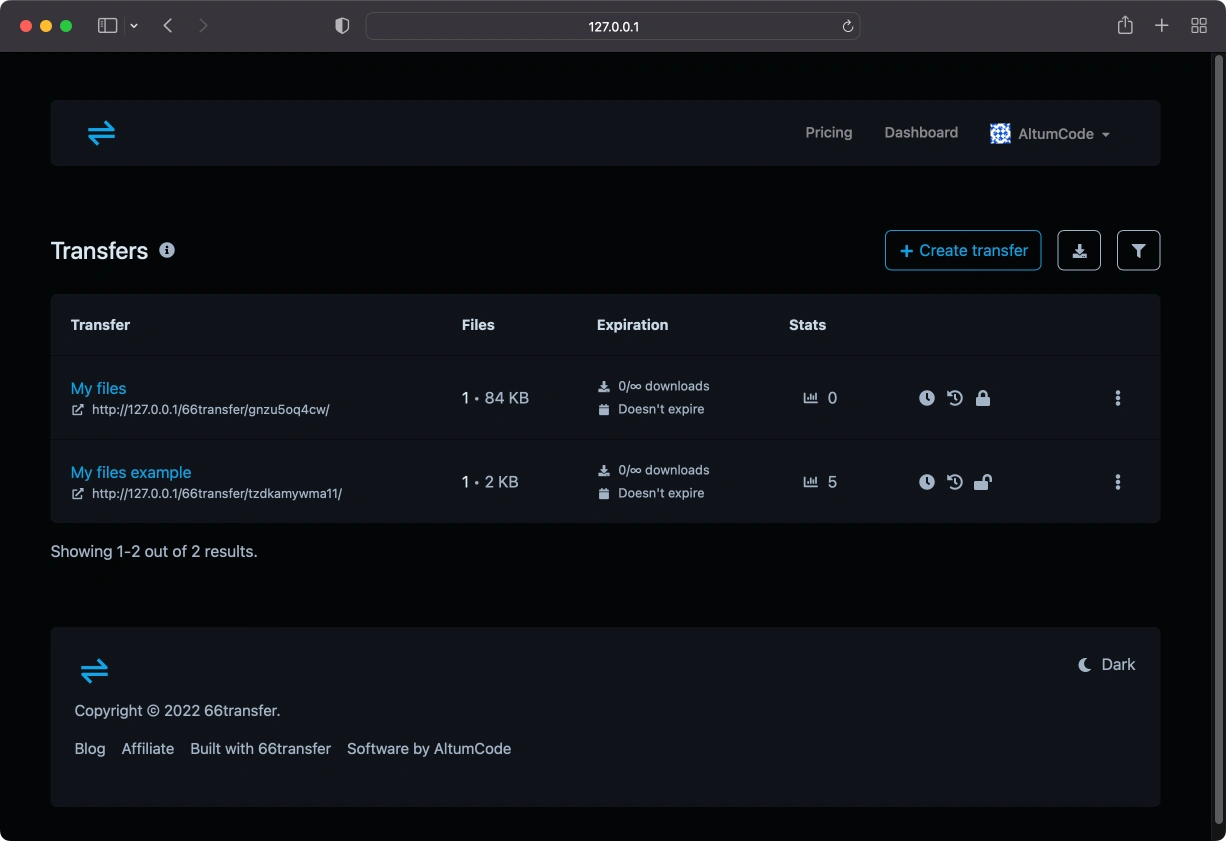This screenshot has height=841, width=1226.
Task: Expand the Safari sidebar dropdown arrow
Action: tap(134, 26)
